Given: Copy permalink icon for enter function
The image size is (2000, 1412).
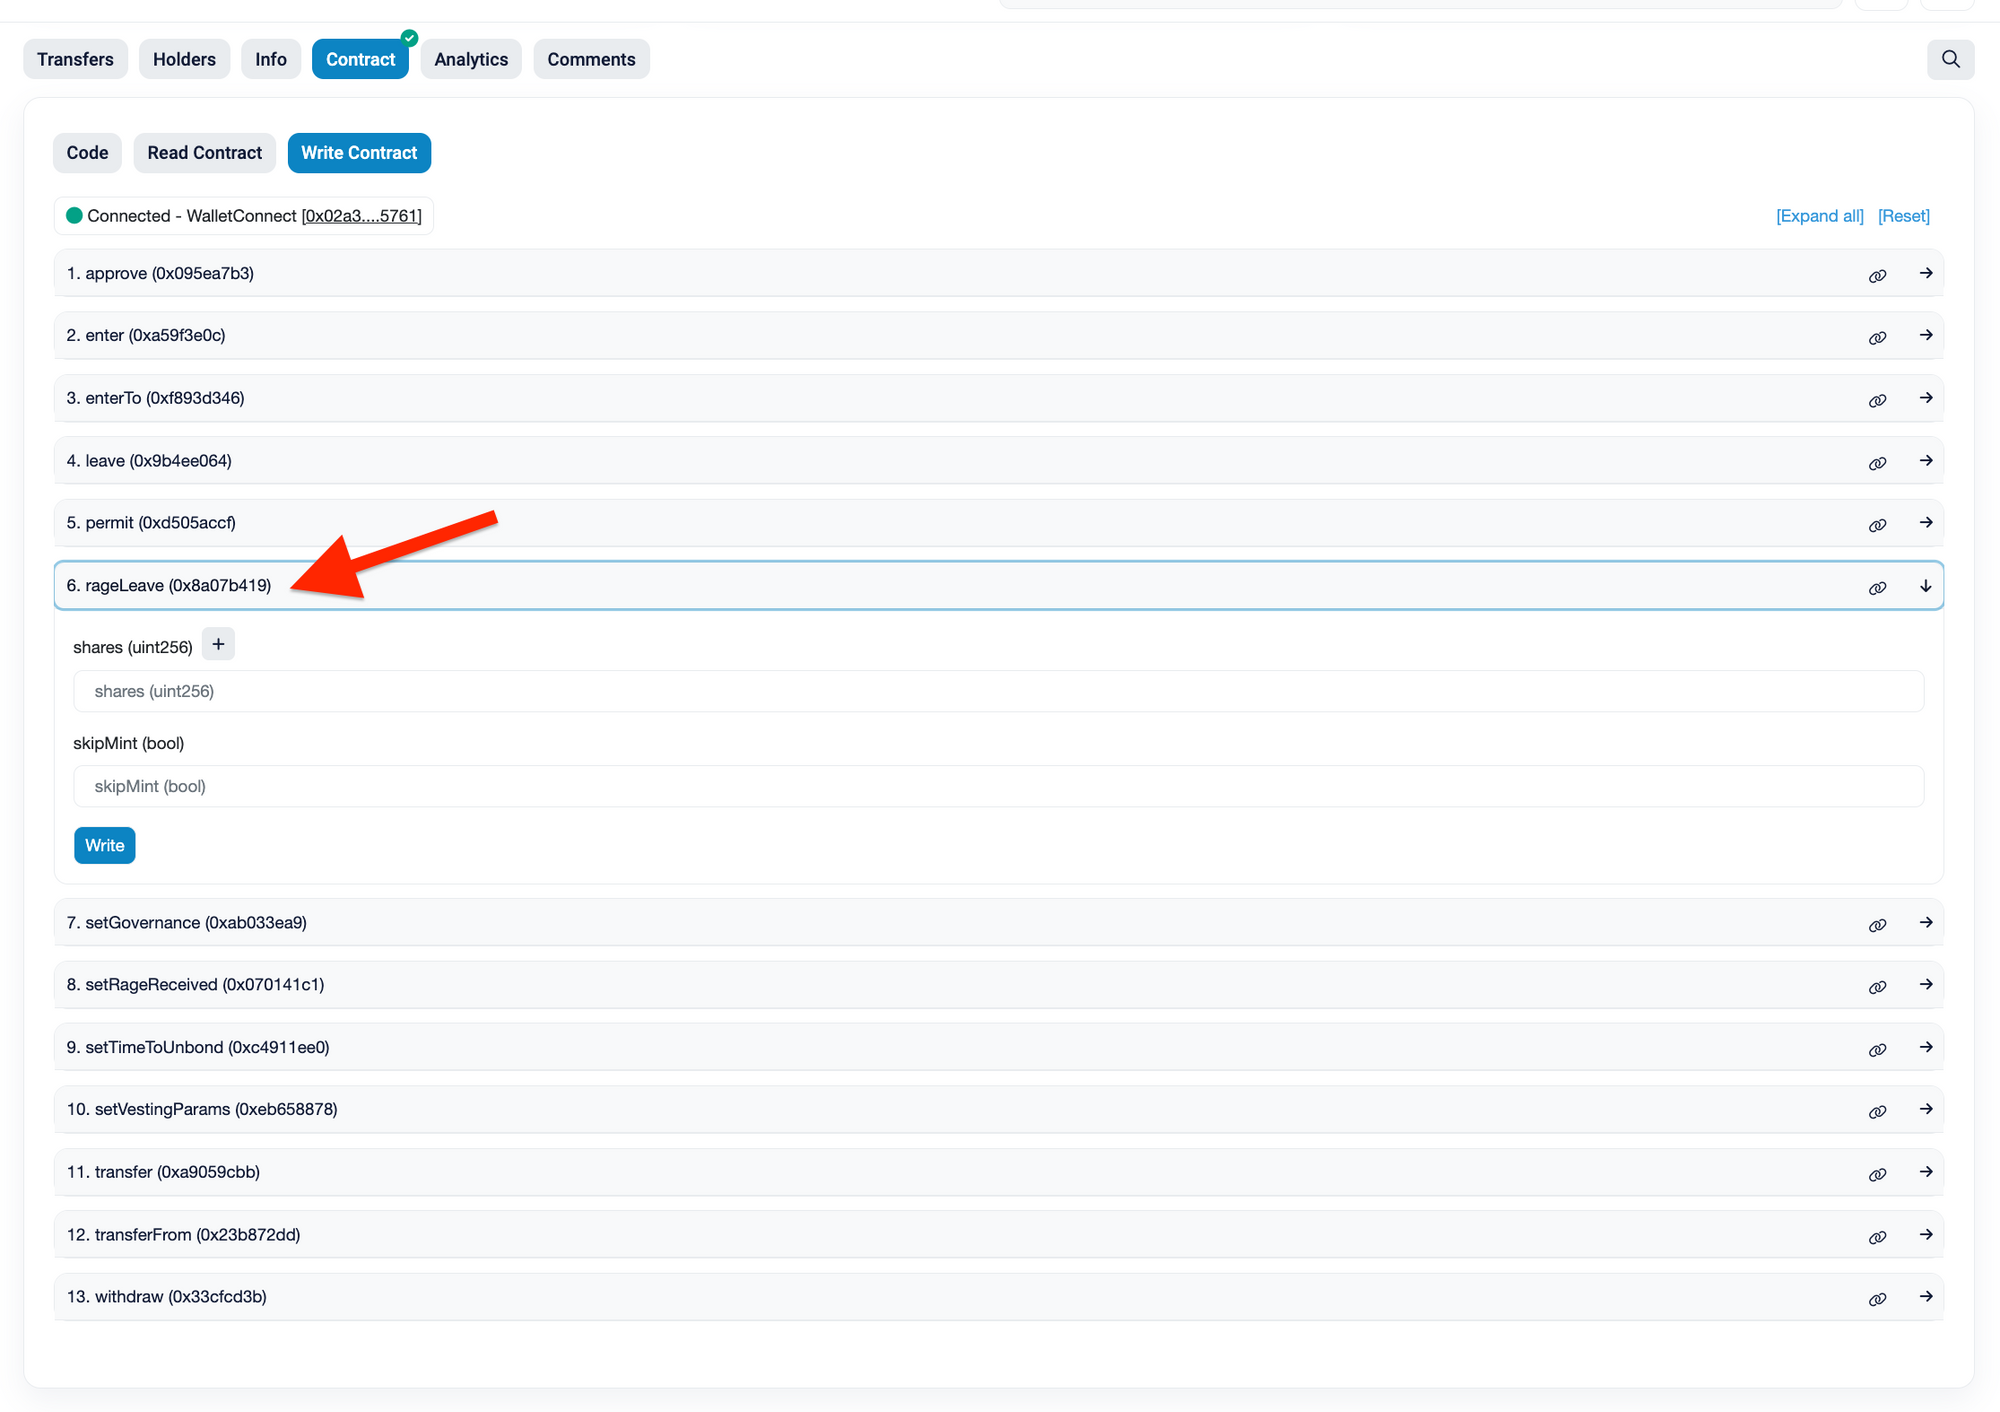Looking at the screenshot, I should 1877,337.
